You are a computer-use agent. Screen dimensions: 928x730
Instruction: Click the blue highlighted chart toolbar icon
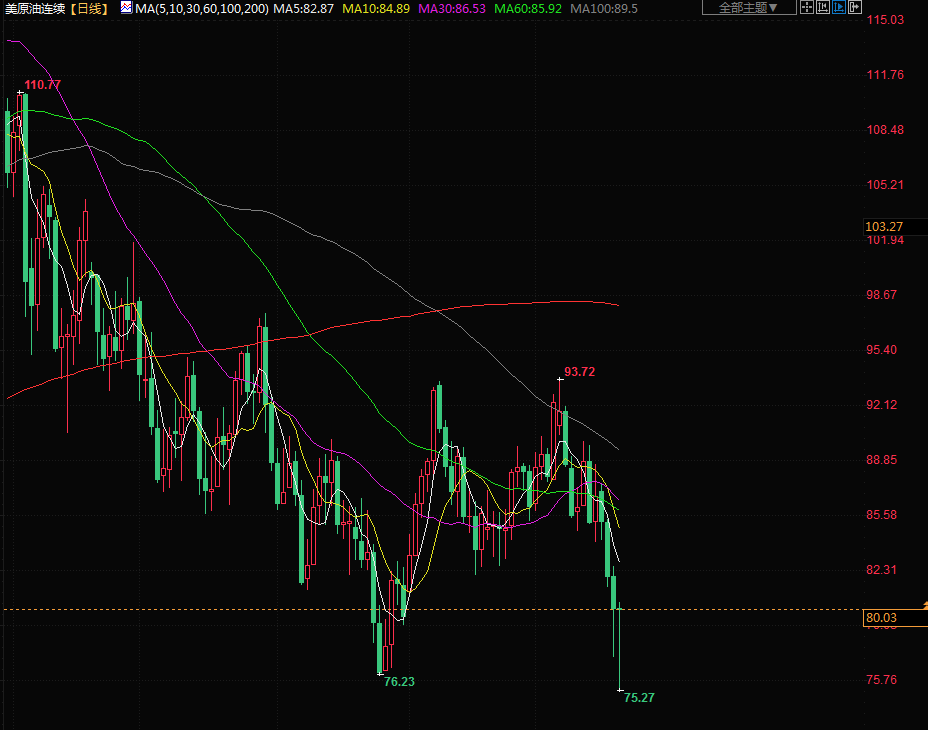(x=839, y=8)
